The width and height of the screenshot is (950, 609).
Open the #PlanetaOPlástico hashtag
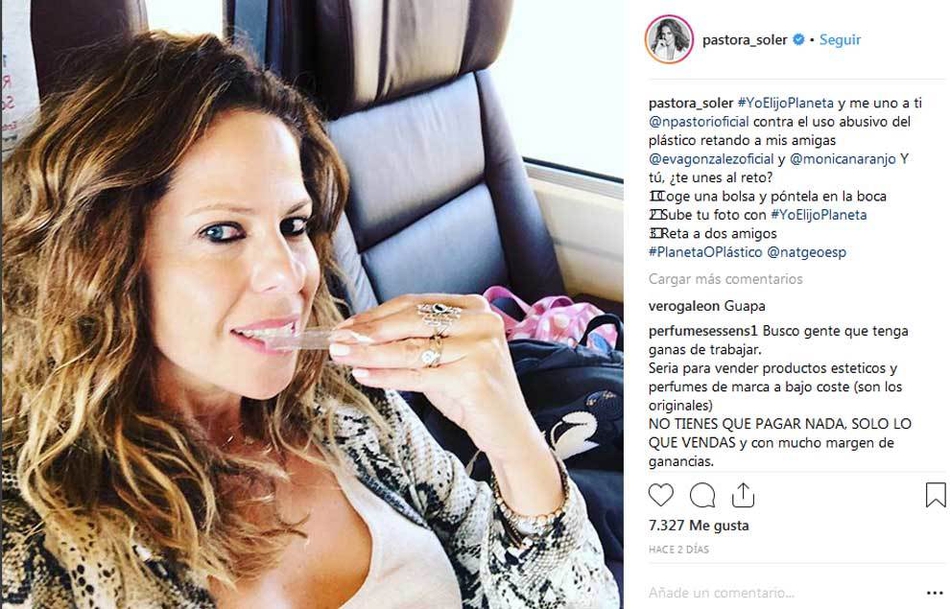click(705, 252)
